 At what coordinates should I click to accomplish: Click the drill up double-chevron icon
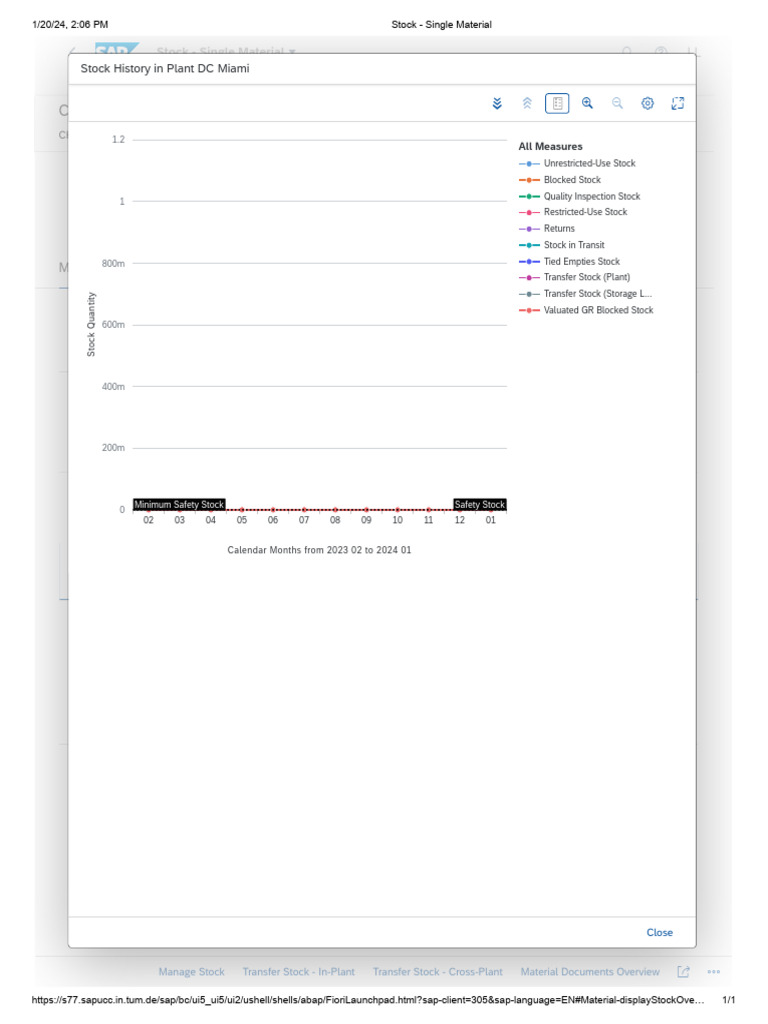pos(527,103)
